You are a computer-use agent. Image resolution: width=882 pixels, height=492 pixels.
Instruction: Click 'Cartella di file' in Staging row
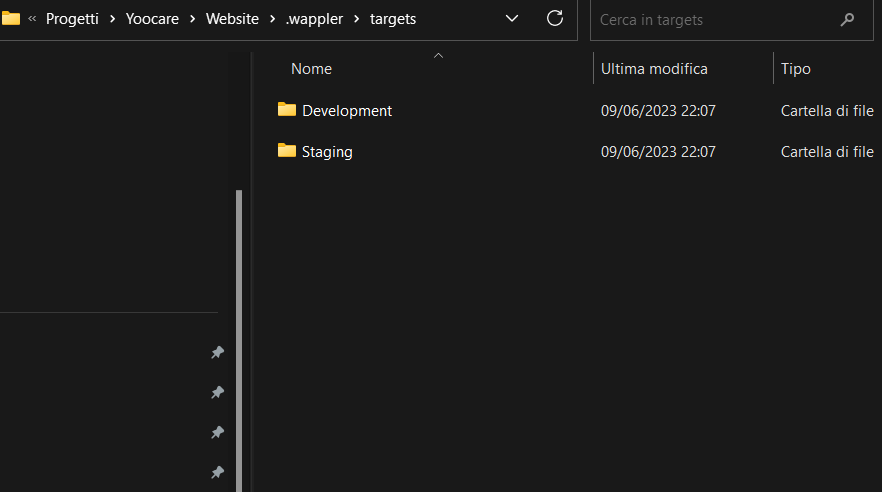[827, 152]
